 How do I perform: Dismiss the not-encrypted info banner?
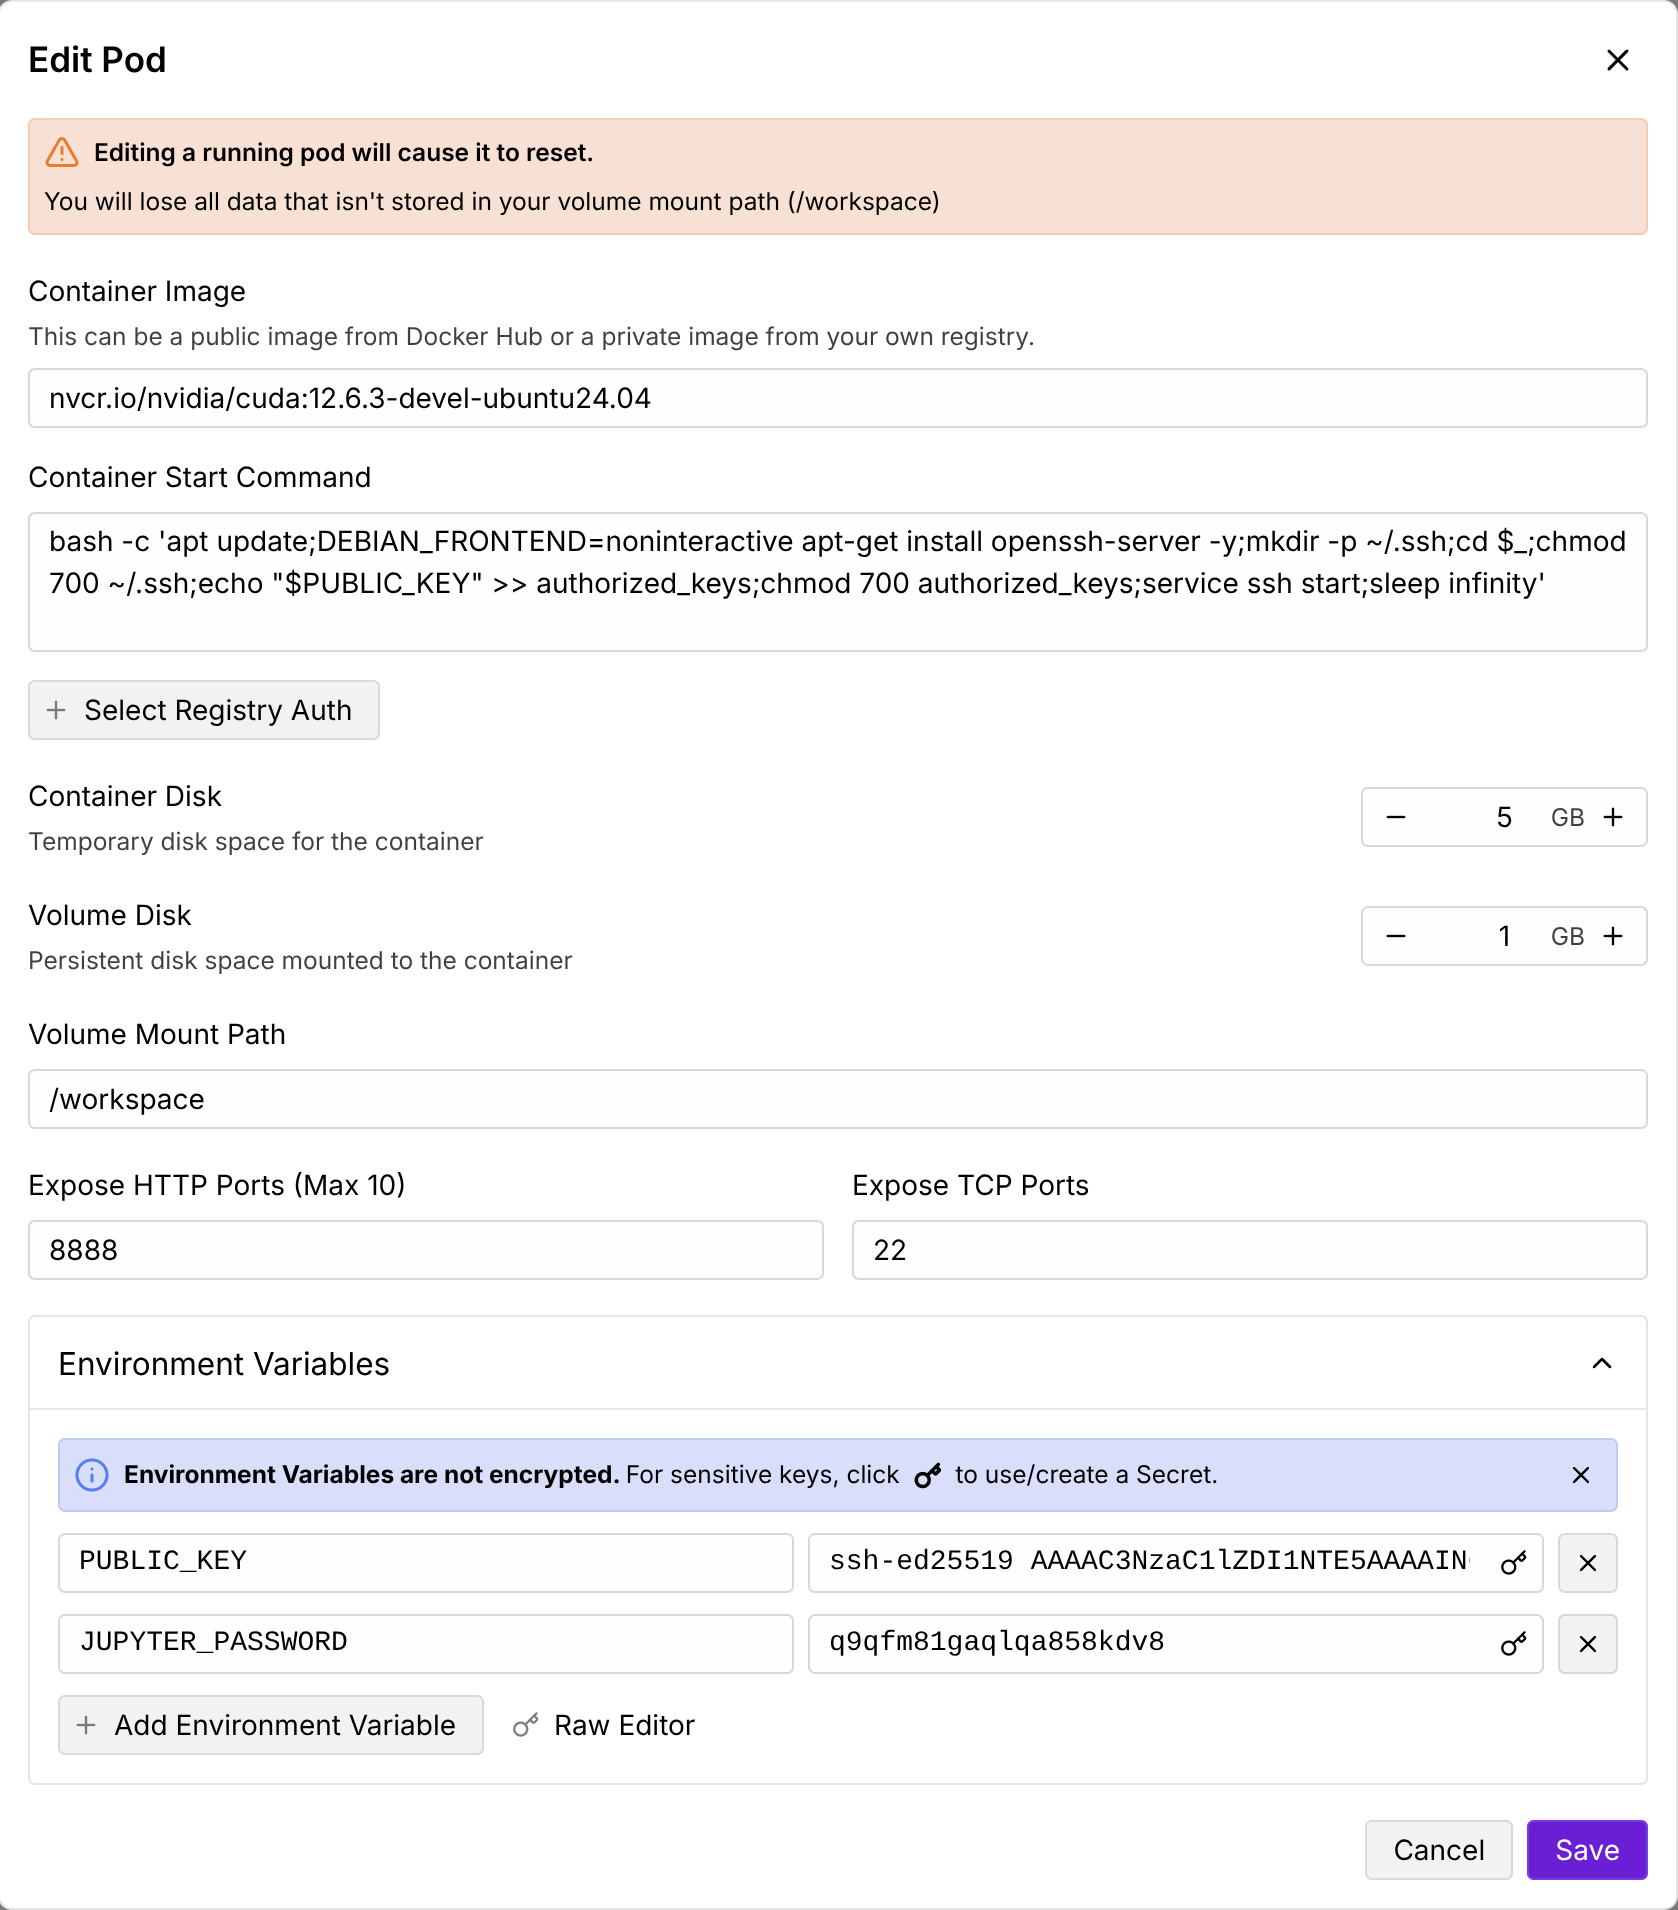click(1580, 1475)
